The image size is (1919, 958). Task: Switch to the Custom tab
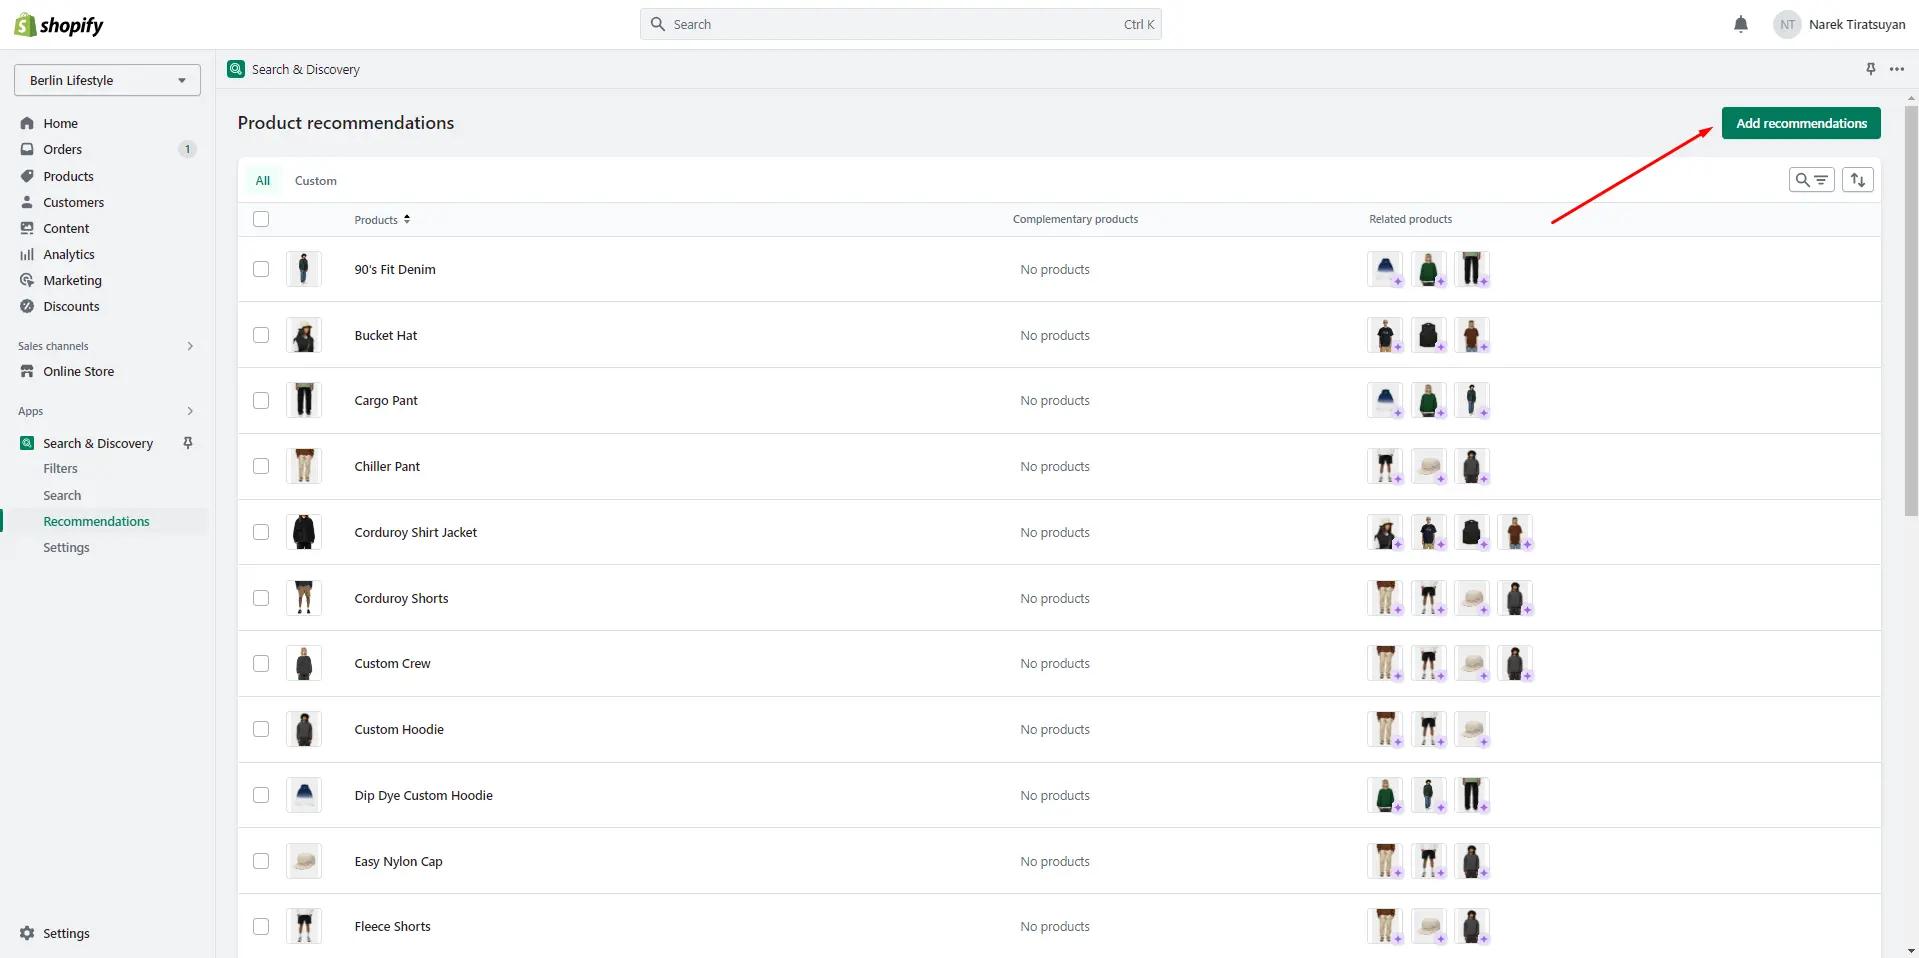315,181
